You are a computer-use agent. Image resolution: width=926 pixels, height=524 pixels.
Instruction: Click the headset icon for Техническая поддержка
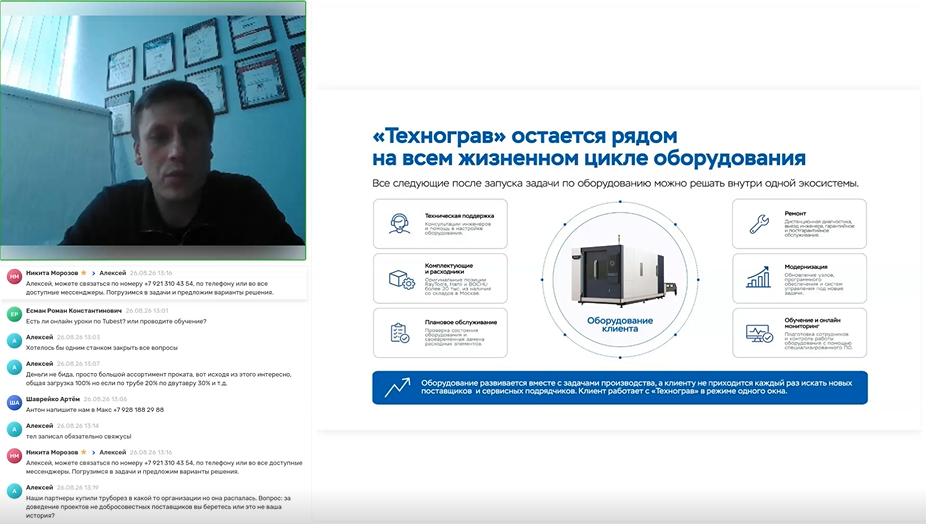[x=400, y=223]
